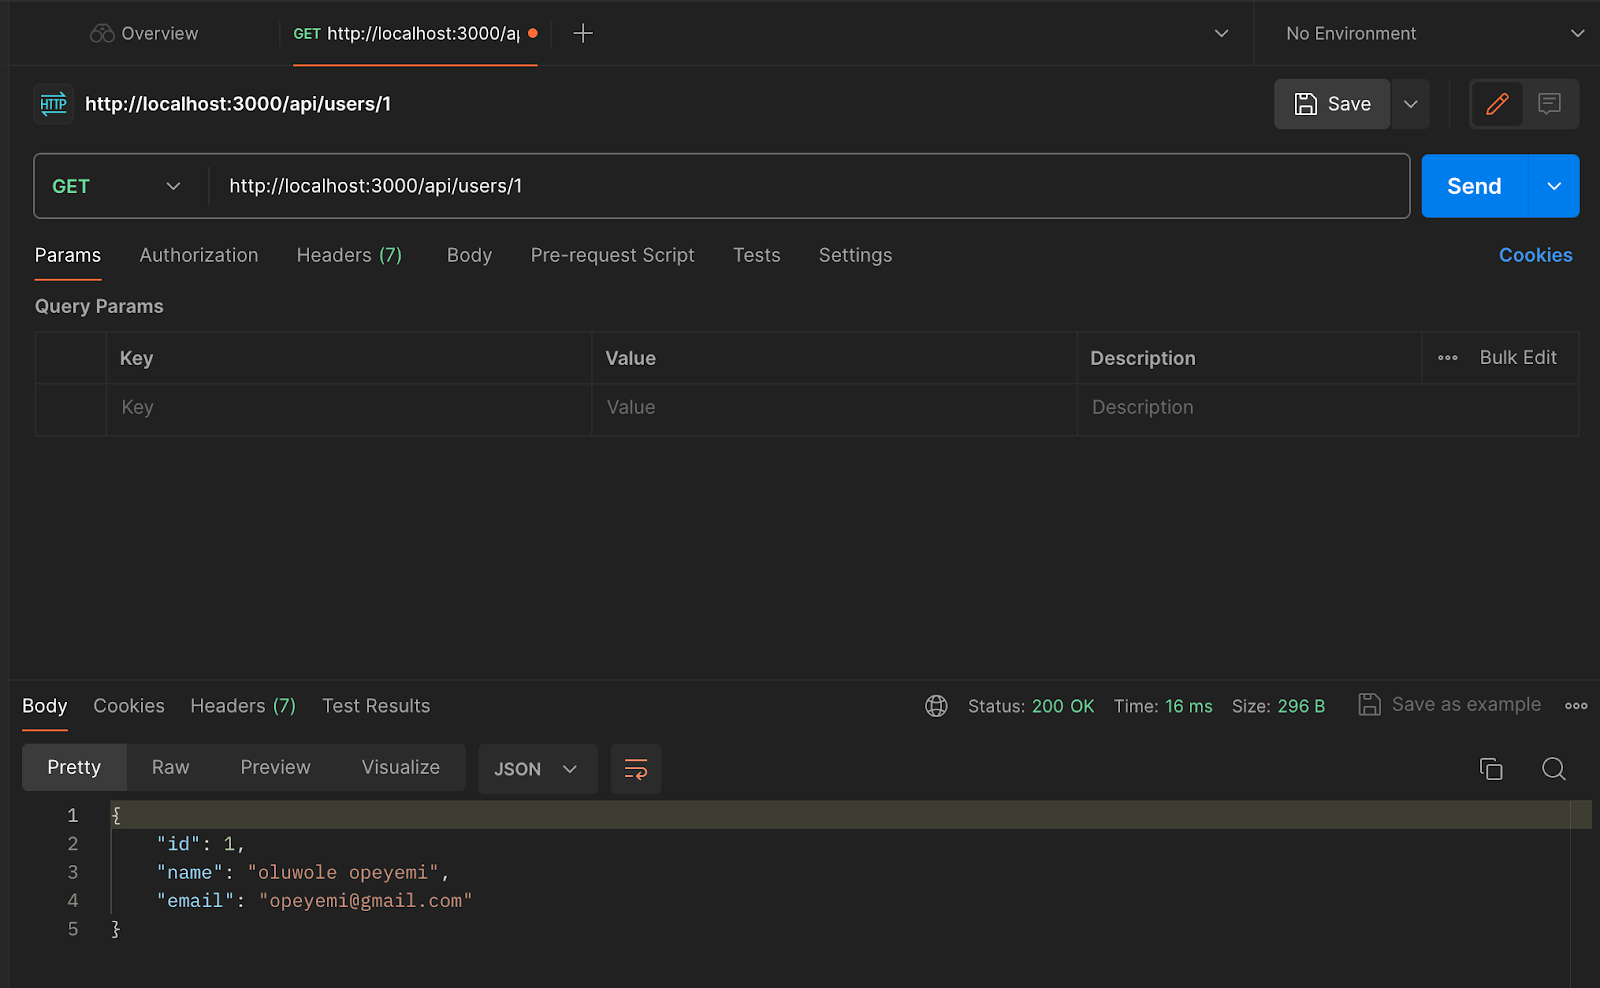
Task: Select the response Headers (7) tab
Action: tap(243, 706)
